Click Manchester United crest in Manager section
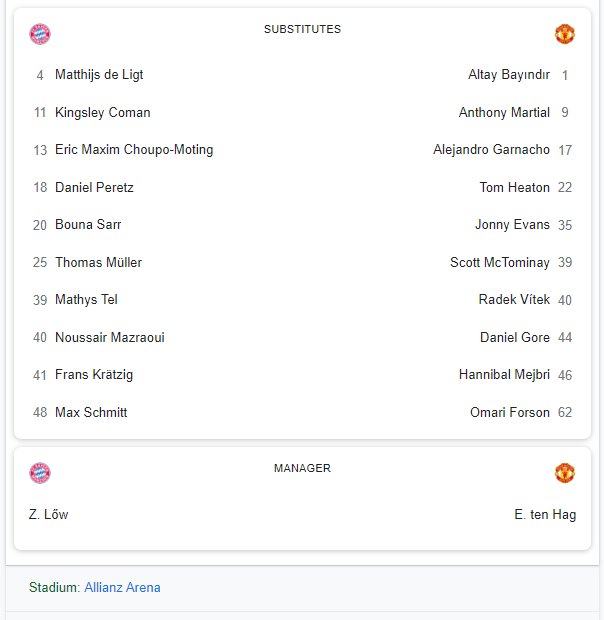Screen dimensions: 604x620 point(565,473)
